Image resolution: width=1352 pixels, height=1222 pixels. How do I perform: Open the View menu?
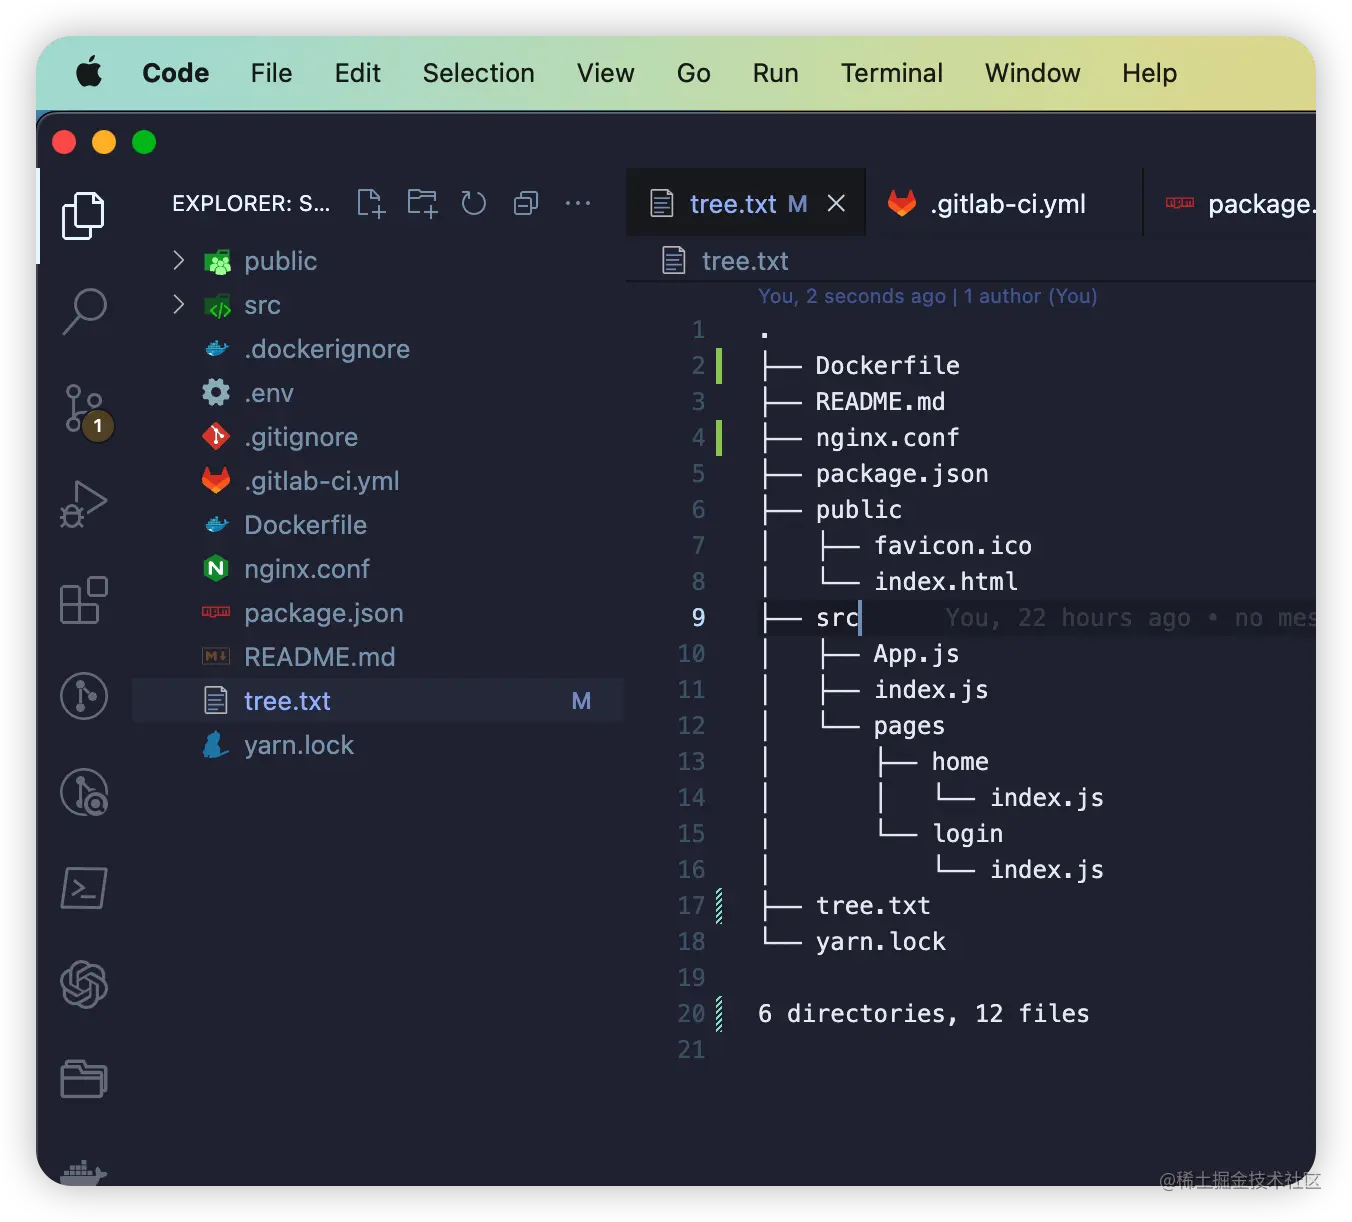pos(605,73)
